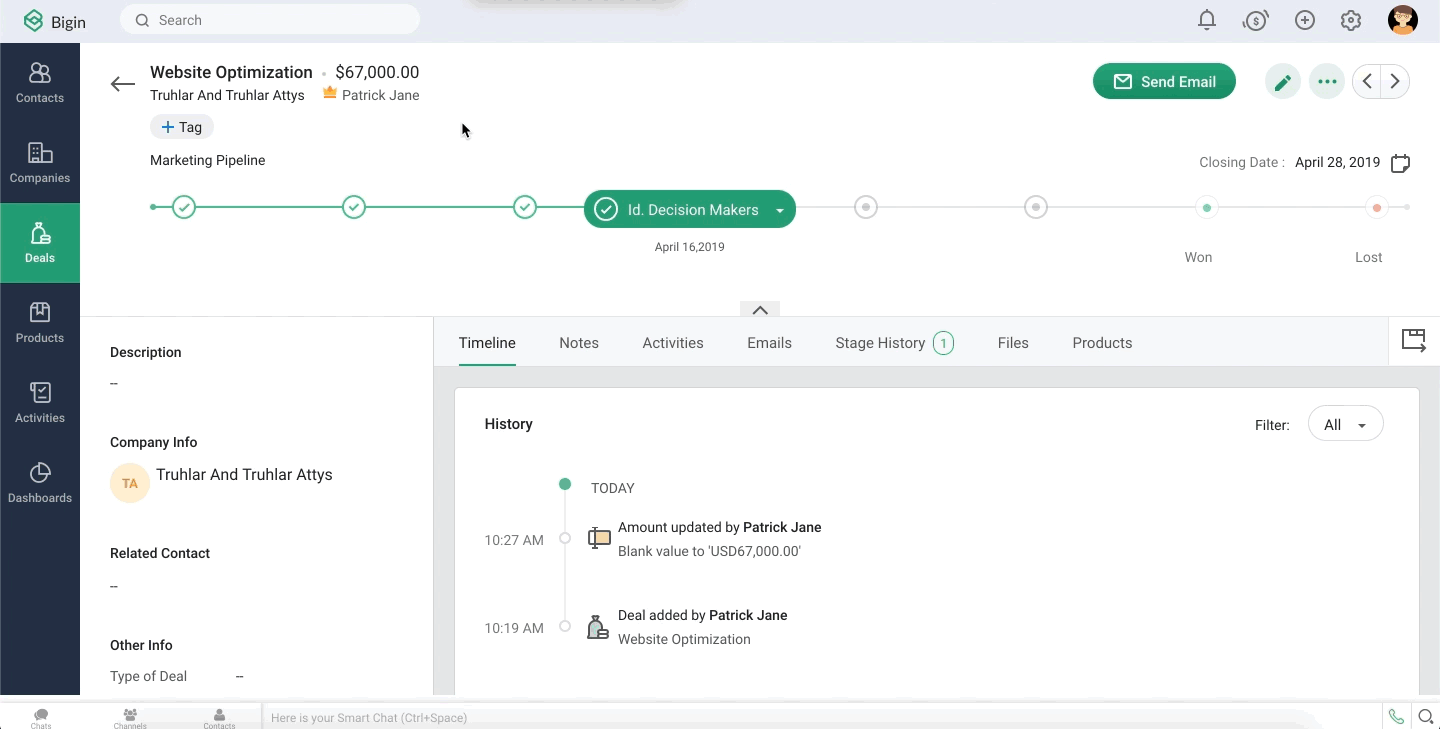Viewport: 1440px width, 729px height.
Task: Mark the deal as Won stage
Action: point(1207,208)
